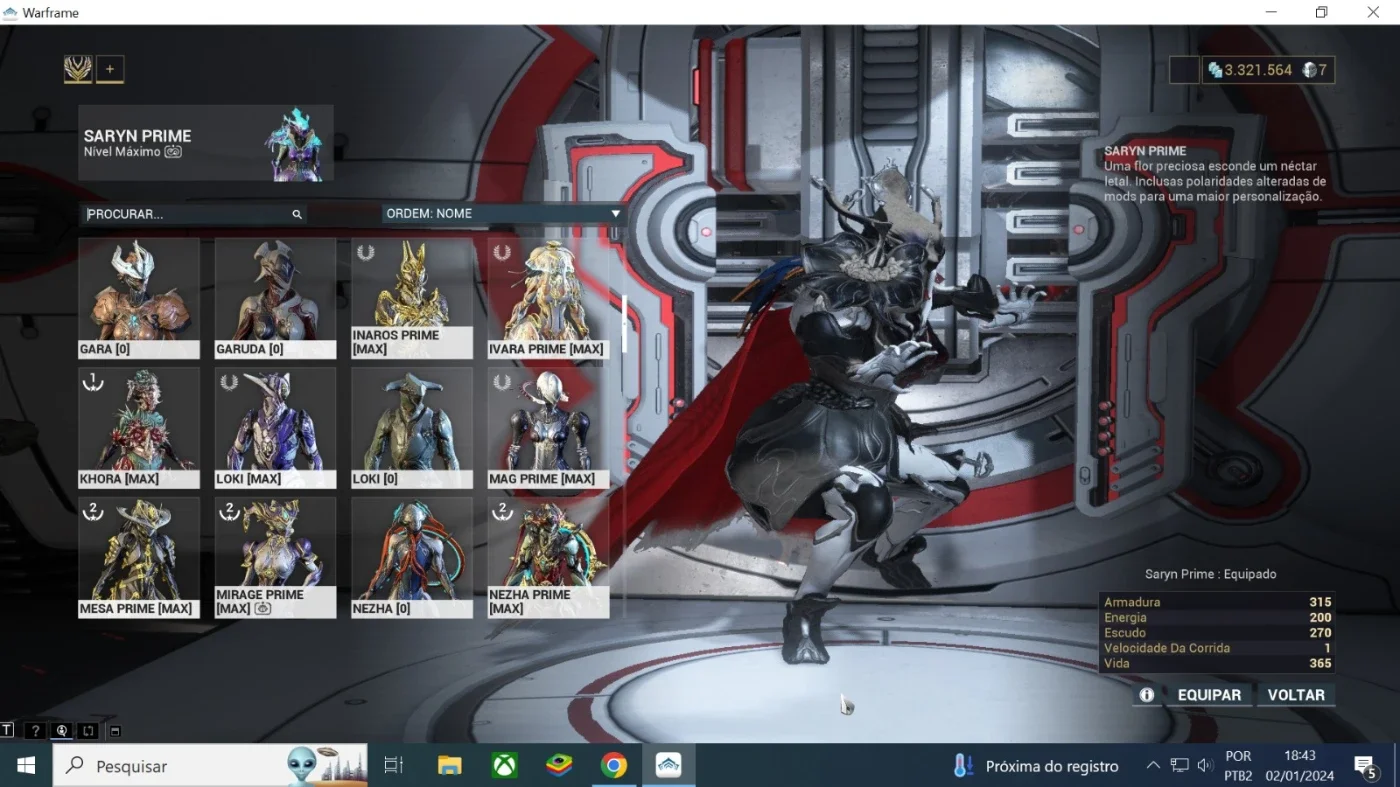
Task: Open the Windows Start menu
Action: pyautogui.click(x=26, y=766)
